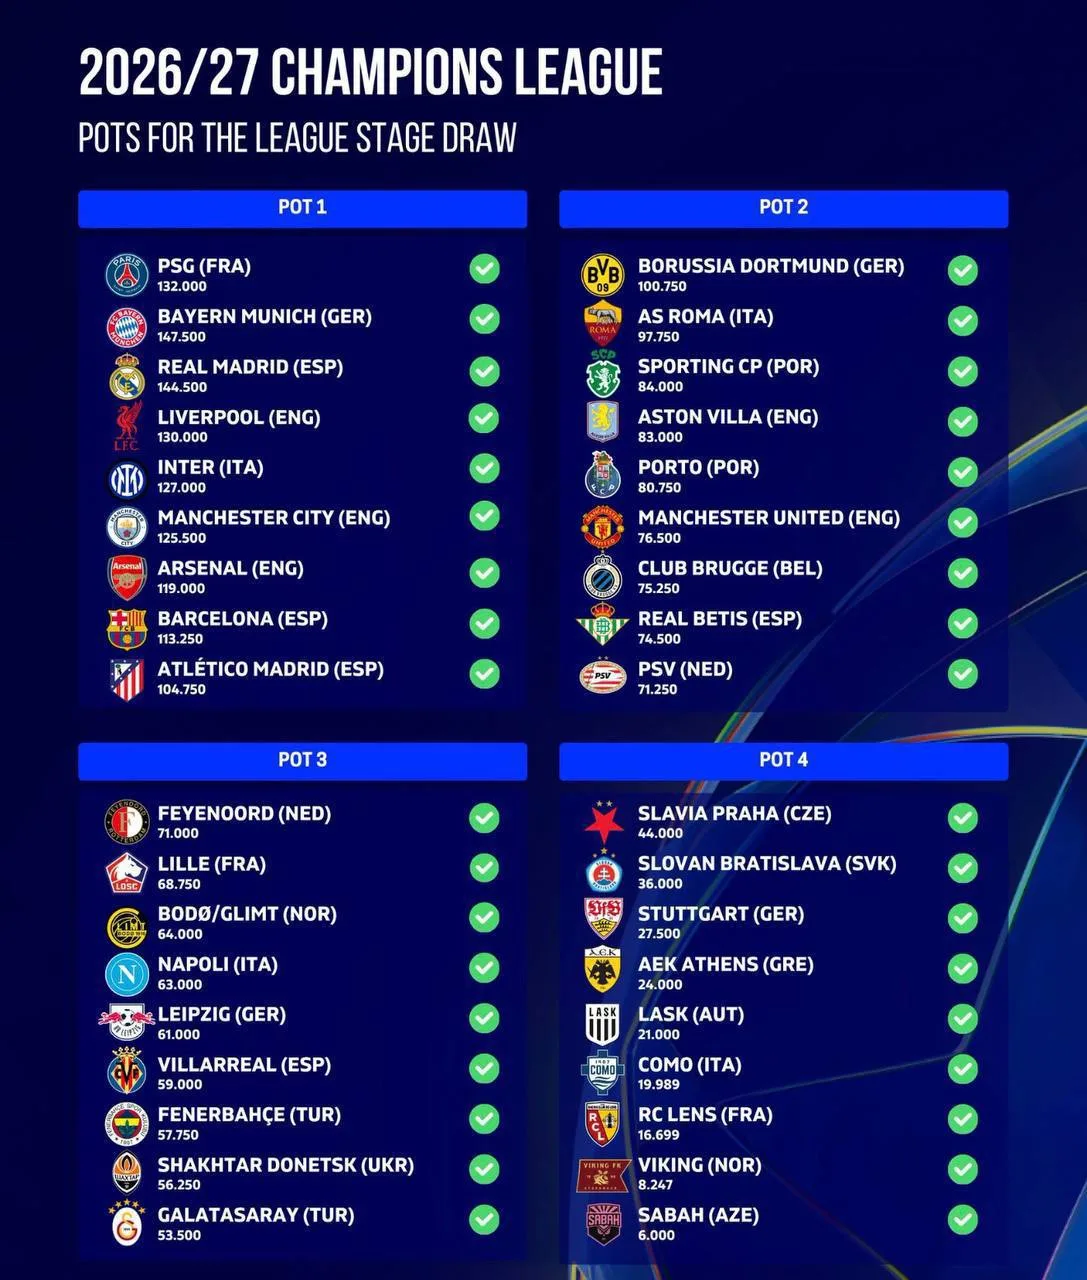The image size is (1087, 1280).
Task: Toggle the green check beside Viking (NOR)
Action: coord(963,1169)
